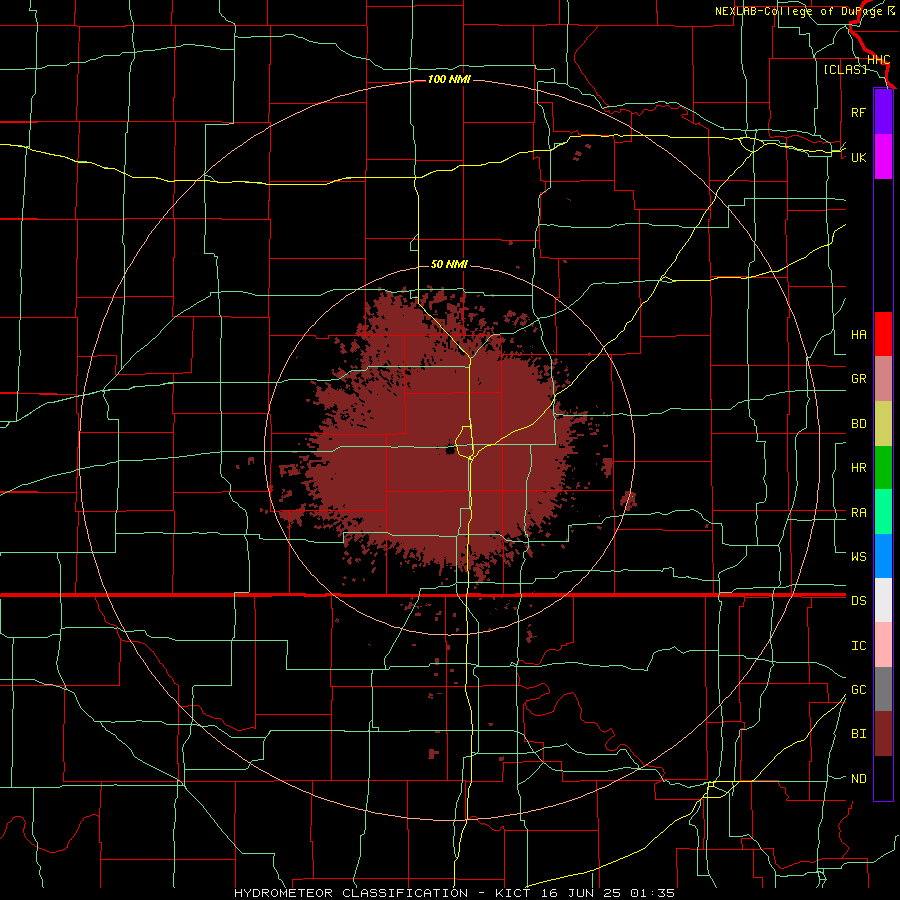Select the yellow BD legend color swatch
This screenshot has height=900, width=900.
[x=883, y=423]
